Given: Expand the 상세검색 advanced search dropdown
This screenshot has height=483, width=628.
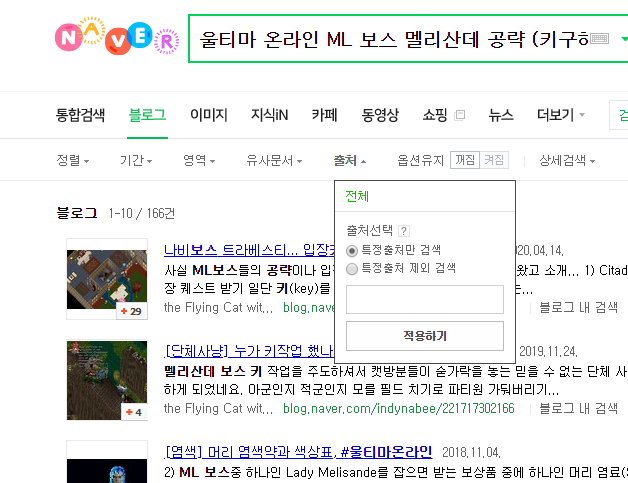Looking at the screenshot, I should click(567, 161).
